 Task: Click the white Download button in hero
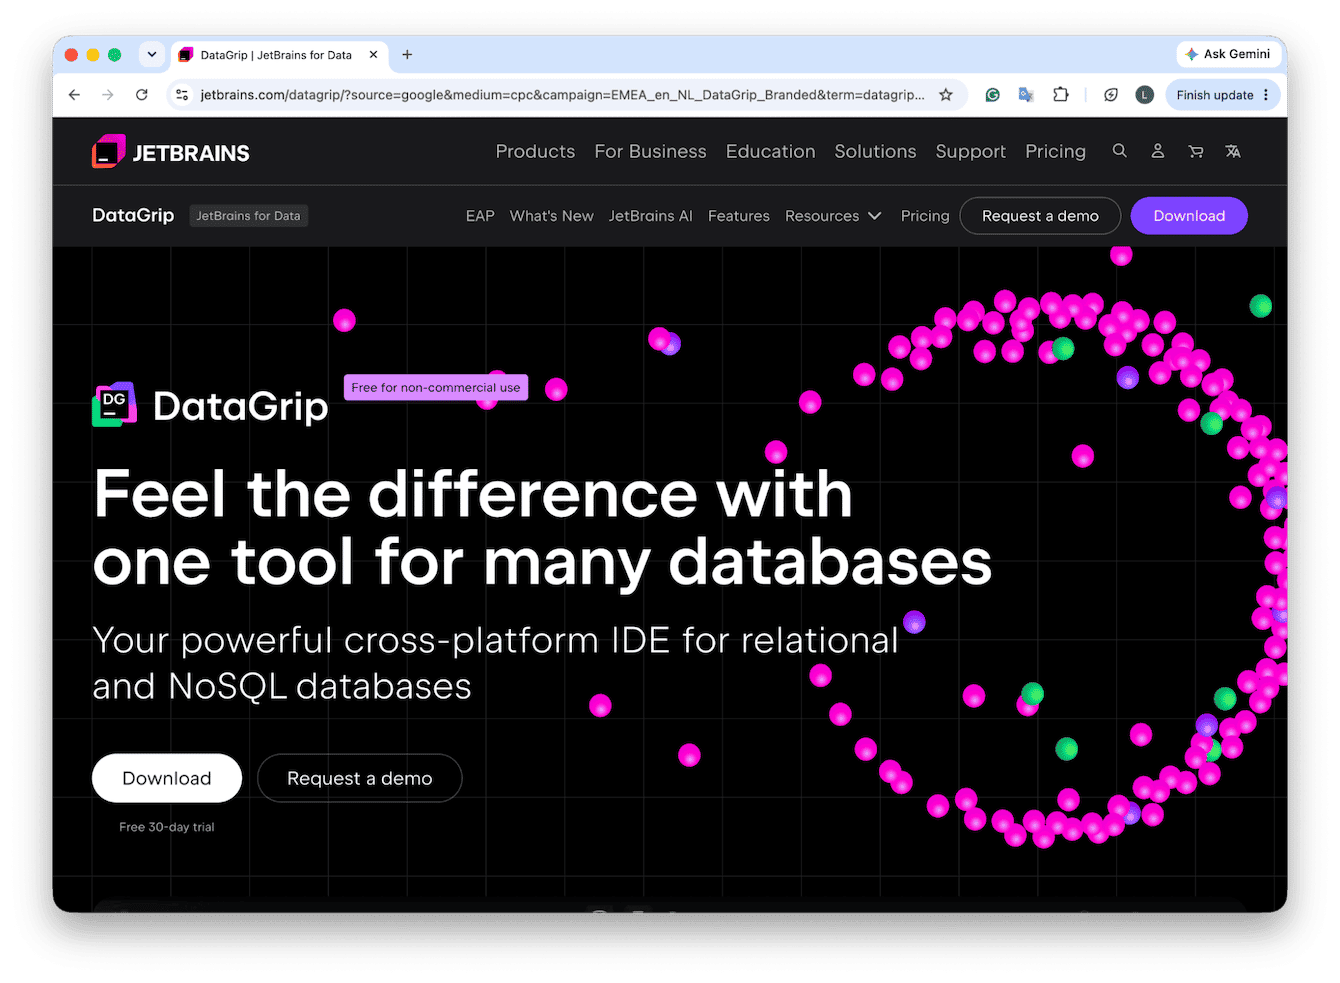pyautogui.click(x=167, y=778)
